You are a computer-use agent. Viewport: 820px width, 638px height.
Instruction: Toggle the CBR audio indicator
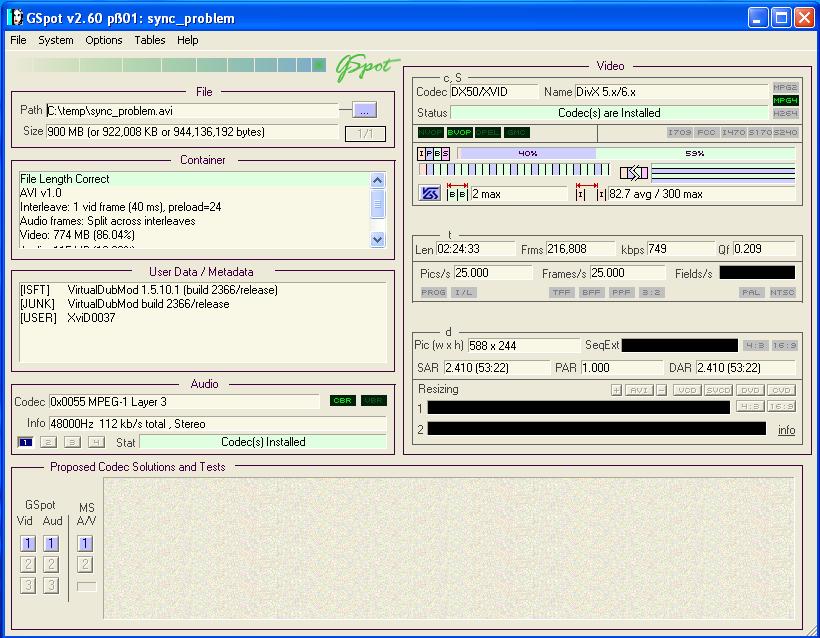pos(343,401)
